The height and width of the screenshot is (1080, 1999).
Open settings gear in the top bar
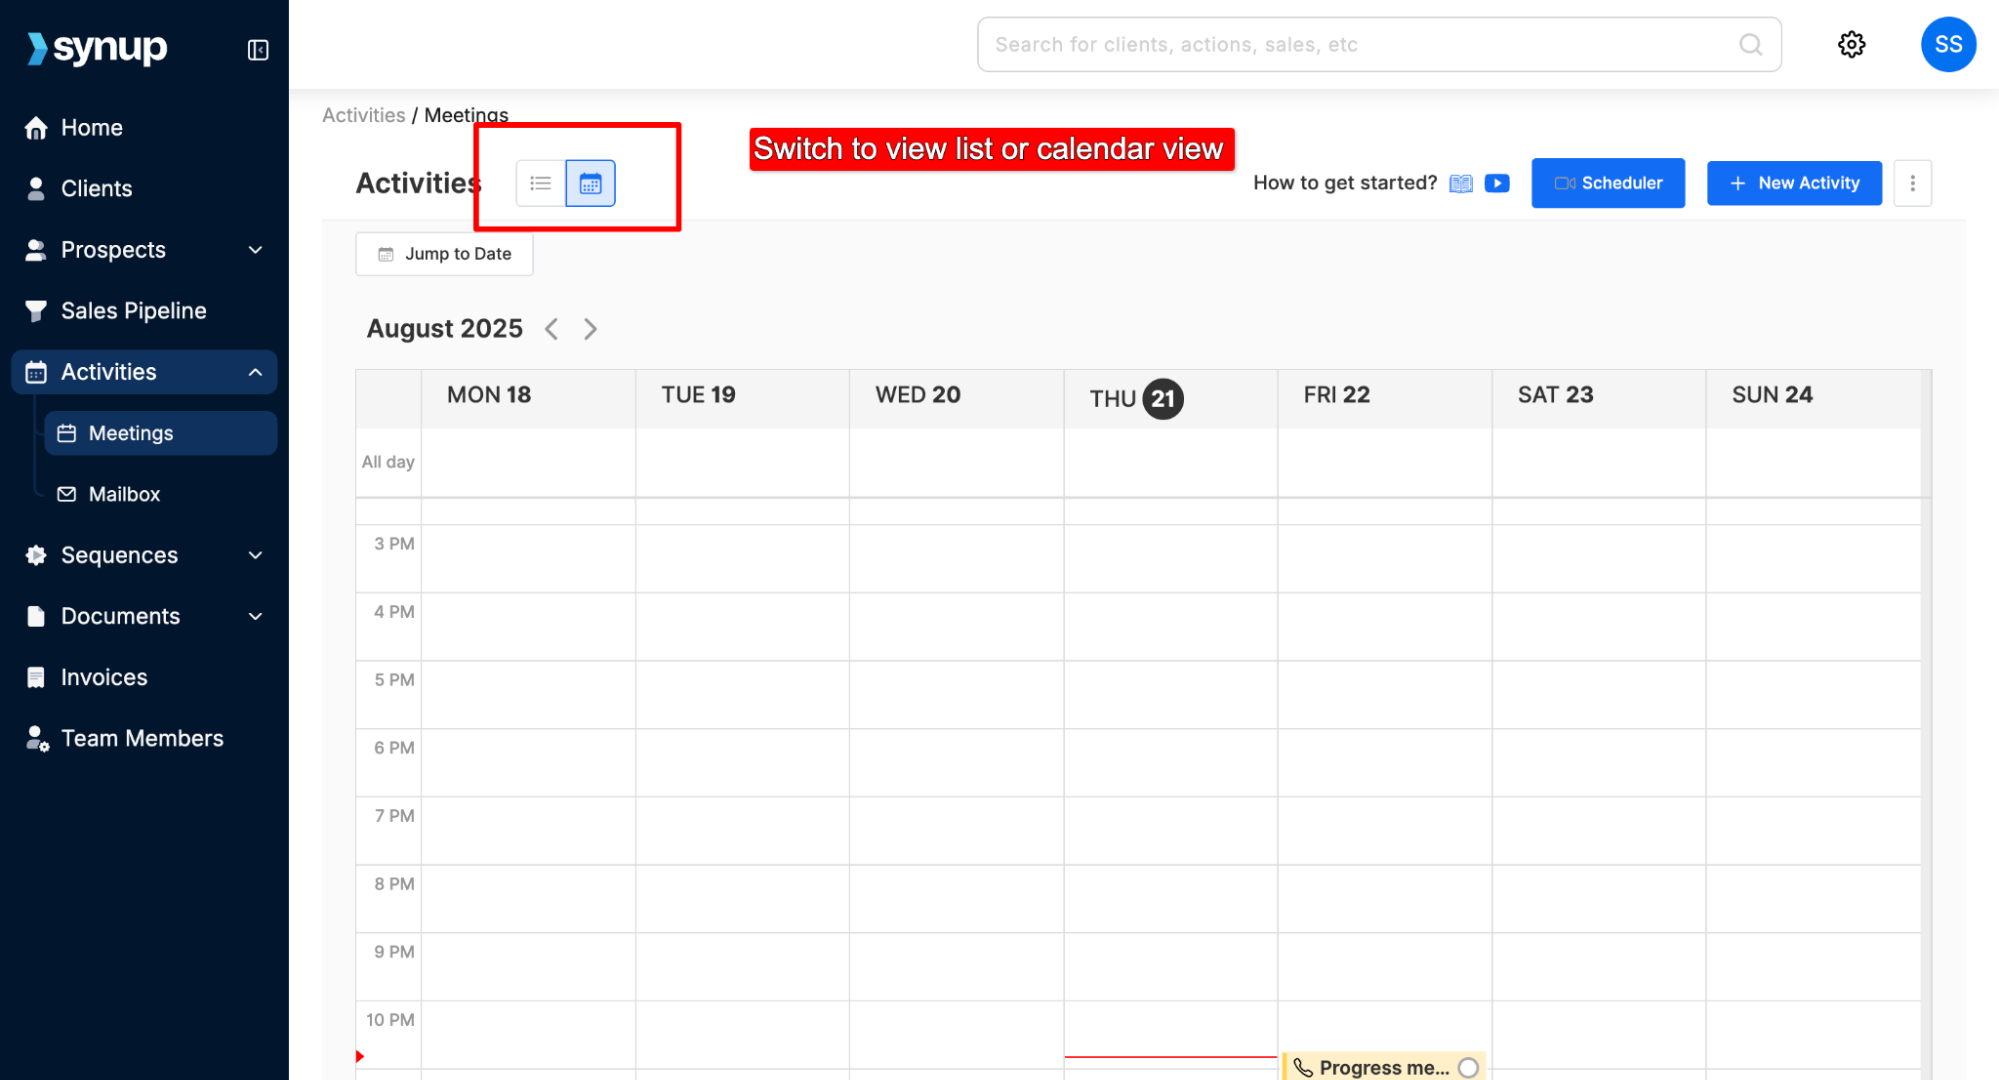[1851, 44]
